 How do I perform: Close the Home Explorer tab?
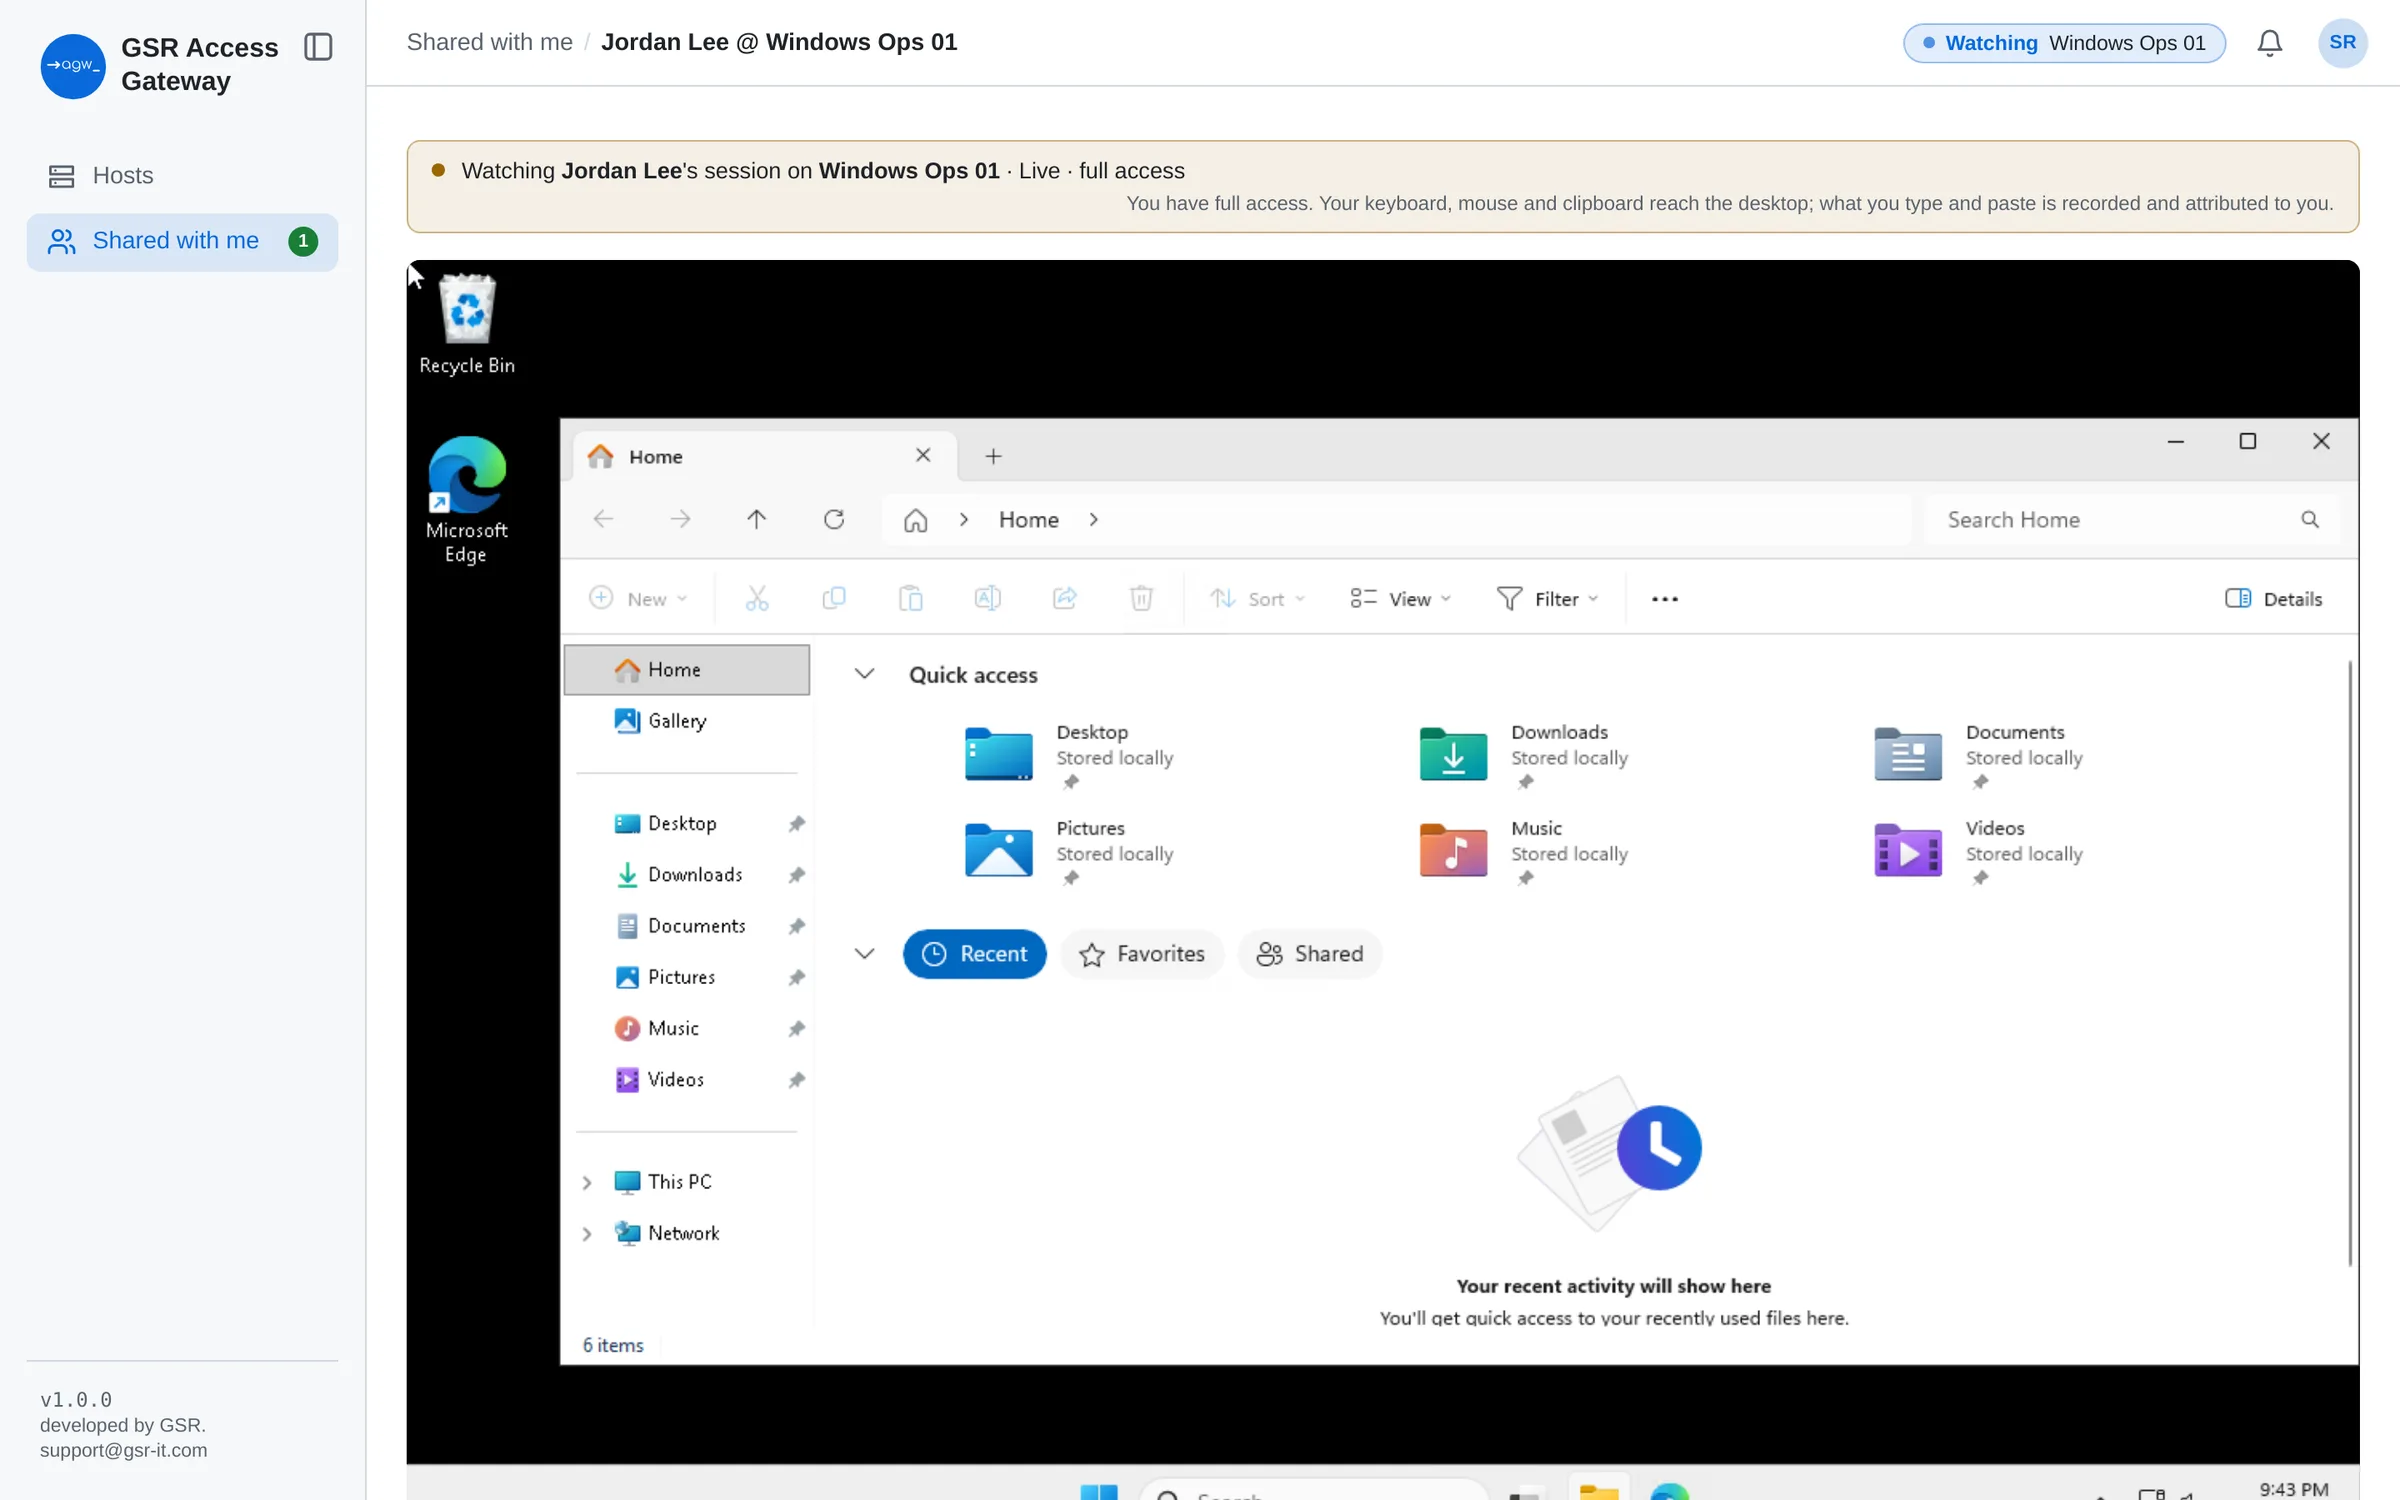coord(923,455)
